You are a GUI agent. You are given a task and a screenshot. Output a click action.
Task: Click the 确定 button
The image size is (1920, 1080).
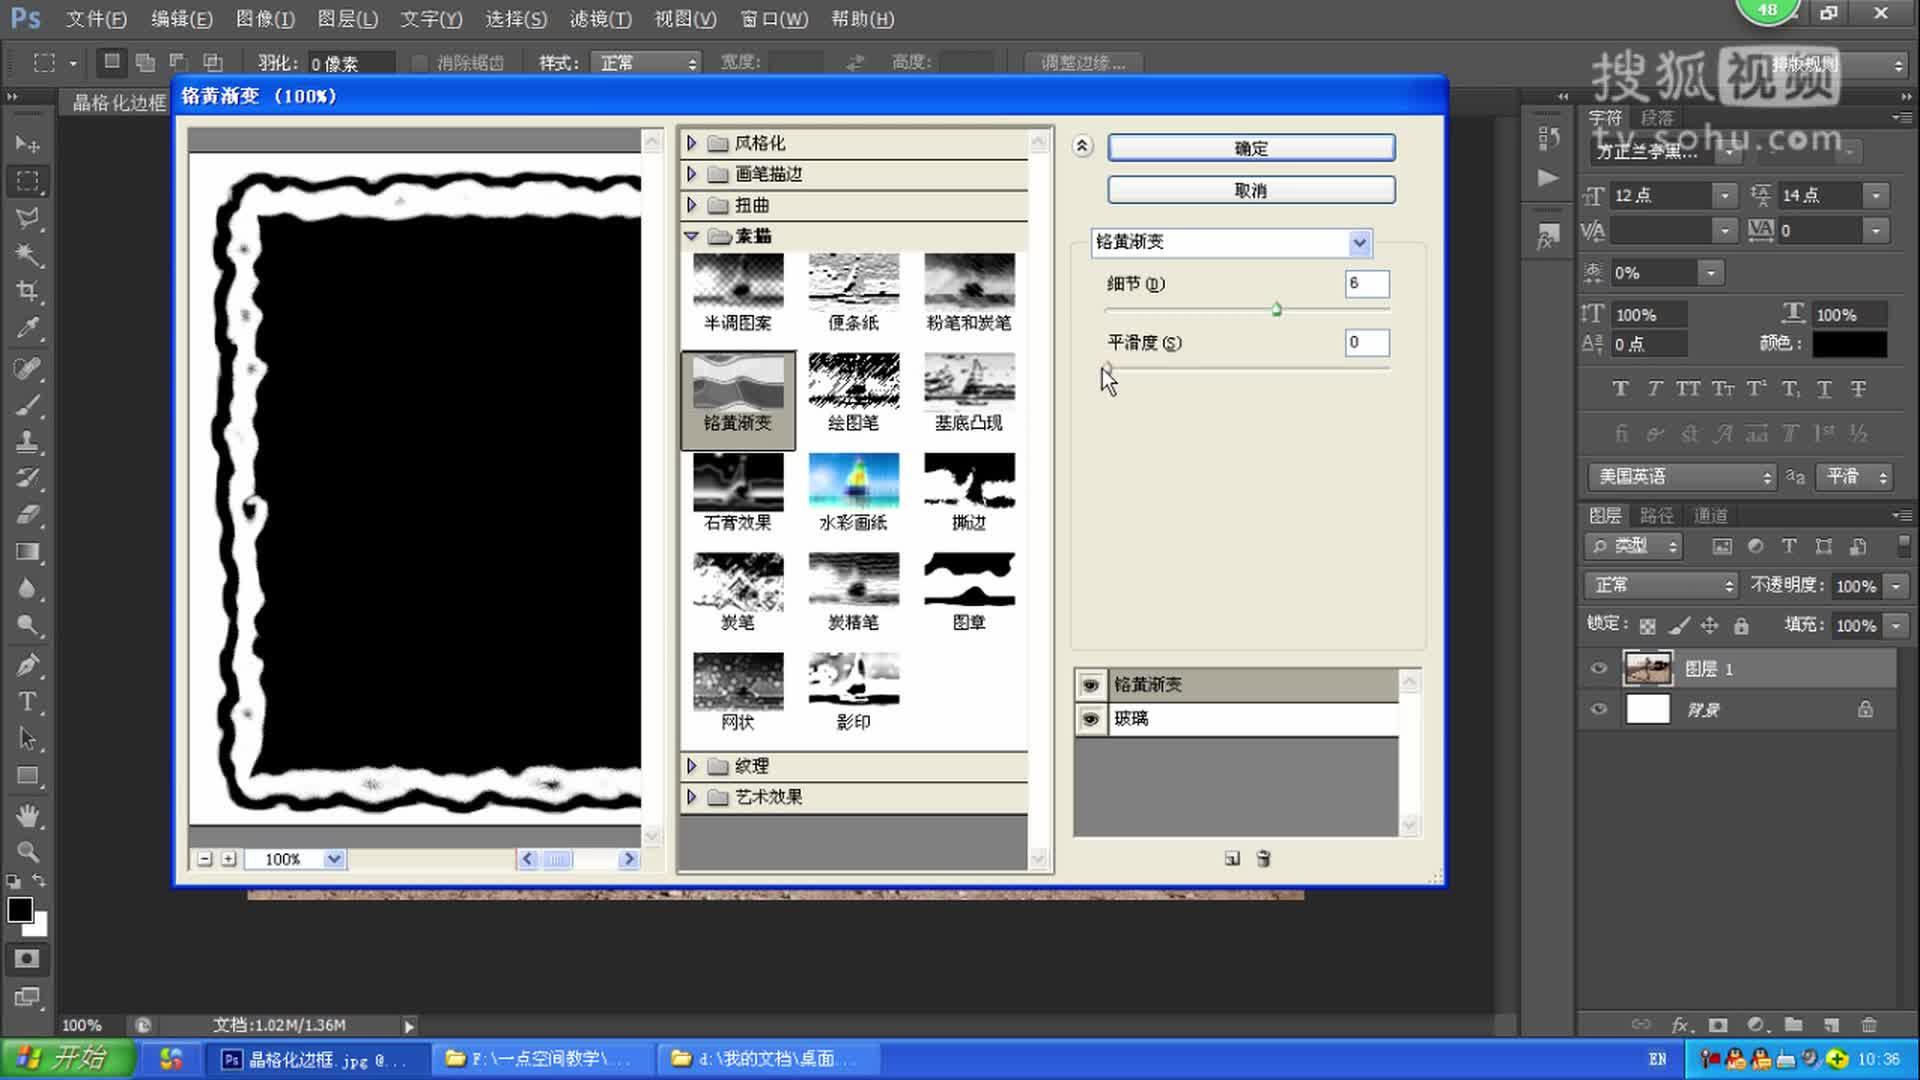(x=1251, y=148)
